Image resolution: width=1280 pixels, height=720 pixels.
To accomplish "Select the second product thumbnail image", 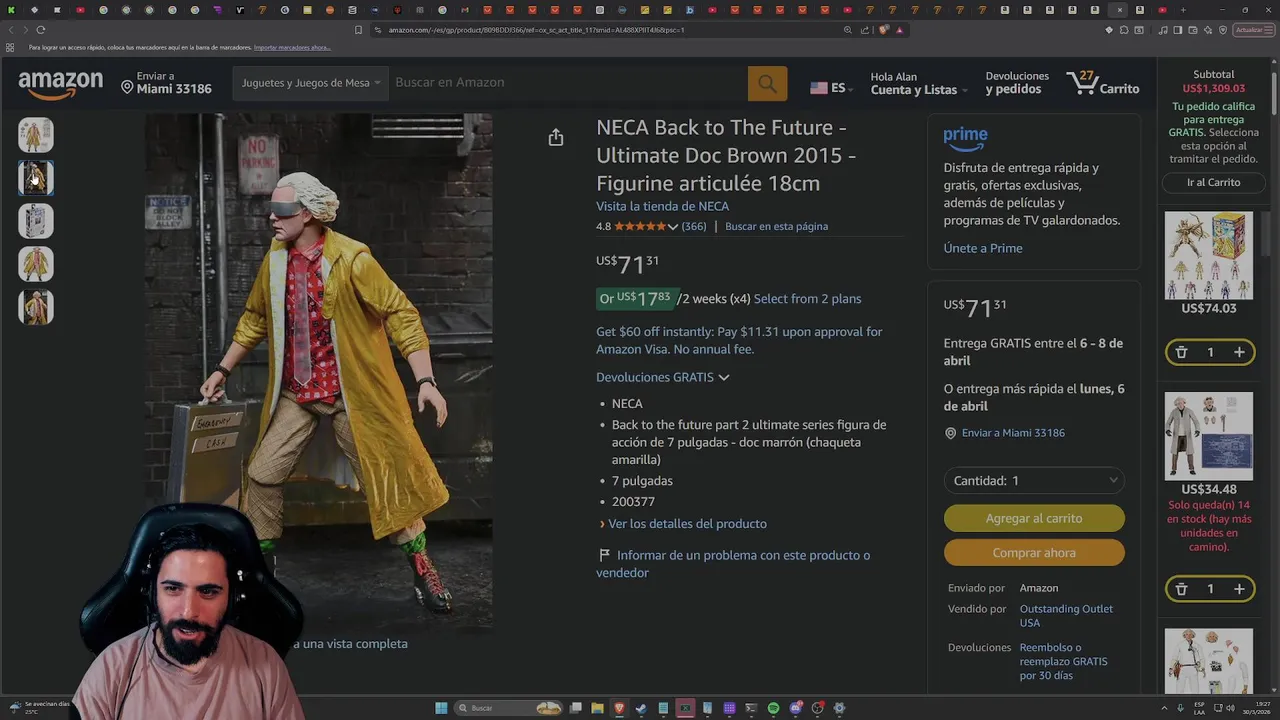I will 36,178.
